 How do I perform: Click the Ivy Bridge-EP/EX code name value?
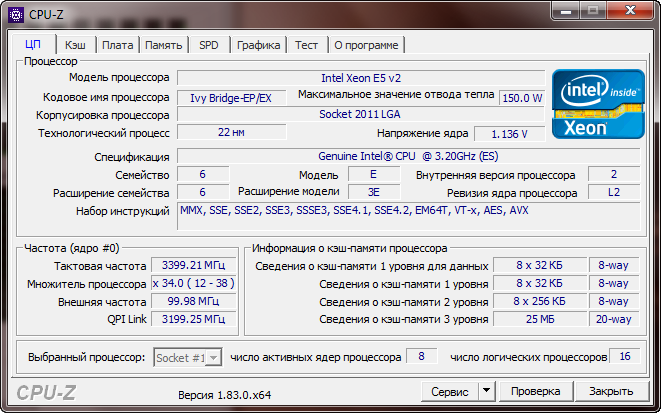[x=231, y=98]
